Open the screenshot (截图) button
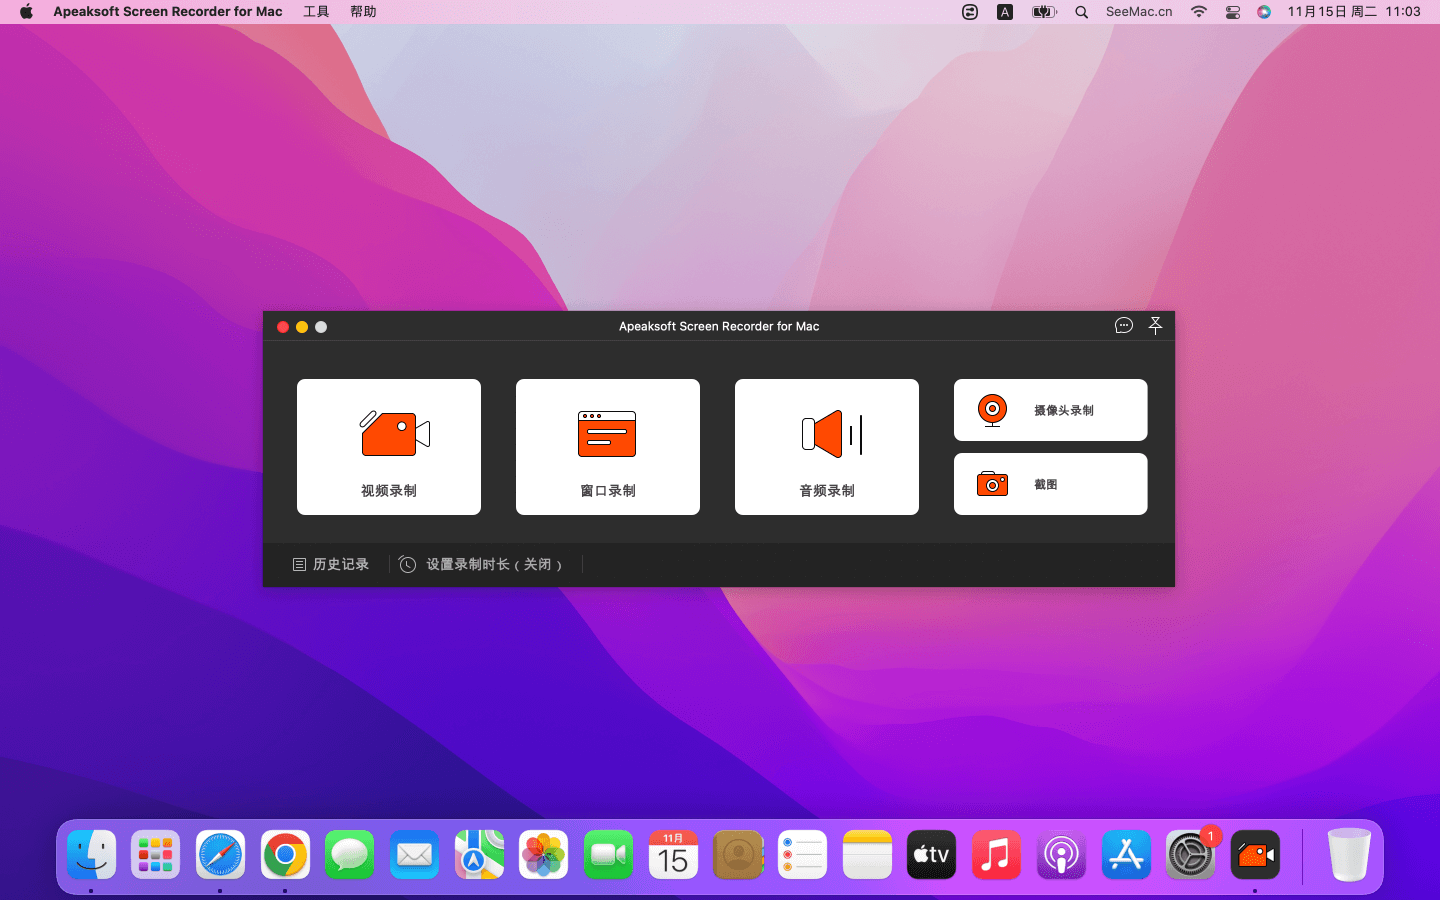1440x900 pixels. click(1050, 484)
